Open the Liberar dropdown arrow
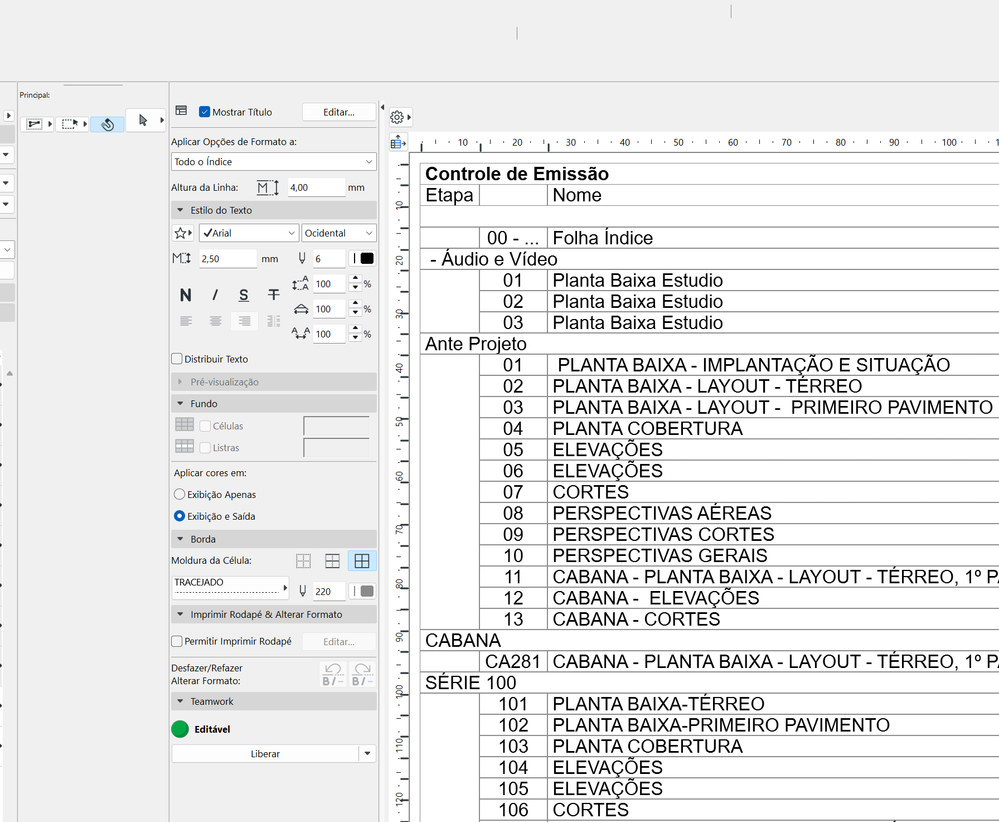 click(x=368, y=753)
